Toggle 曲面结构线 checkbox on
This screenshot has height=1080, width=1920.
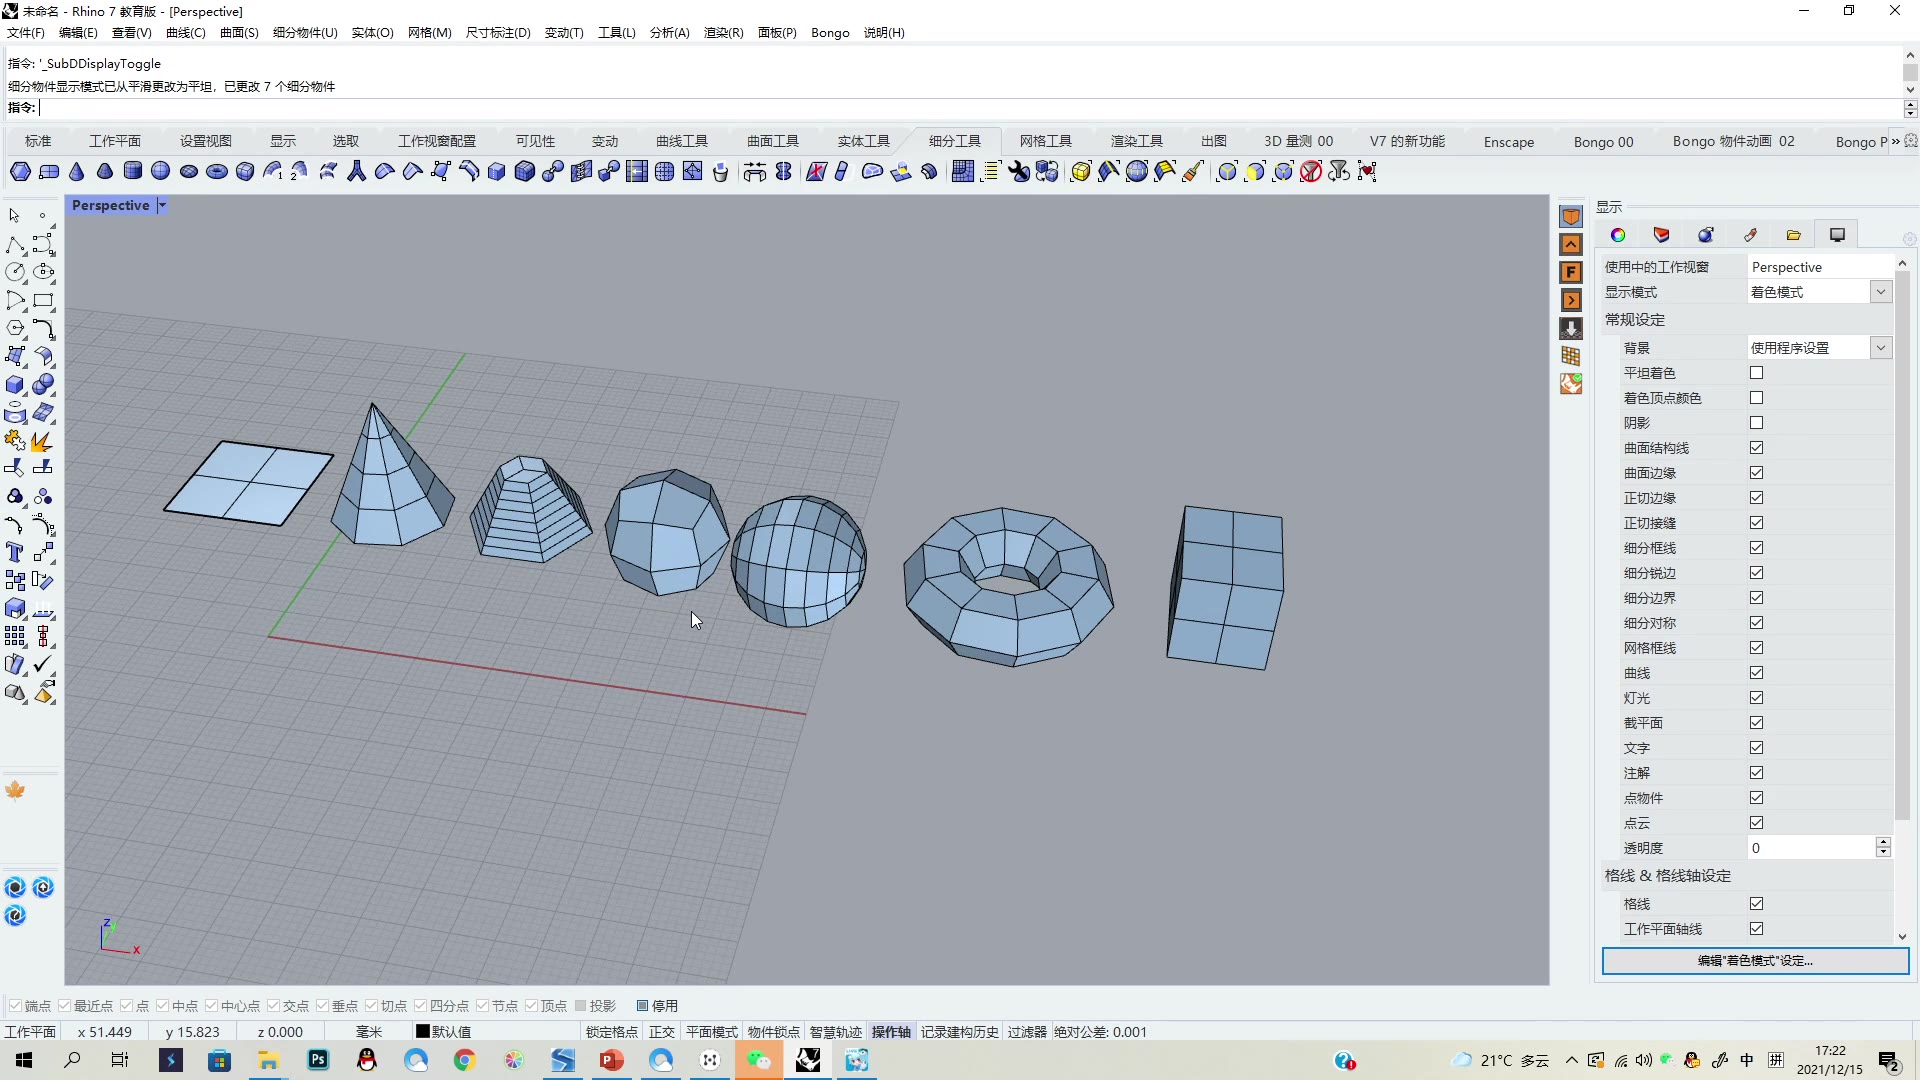1756,447
